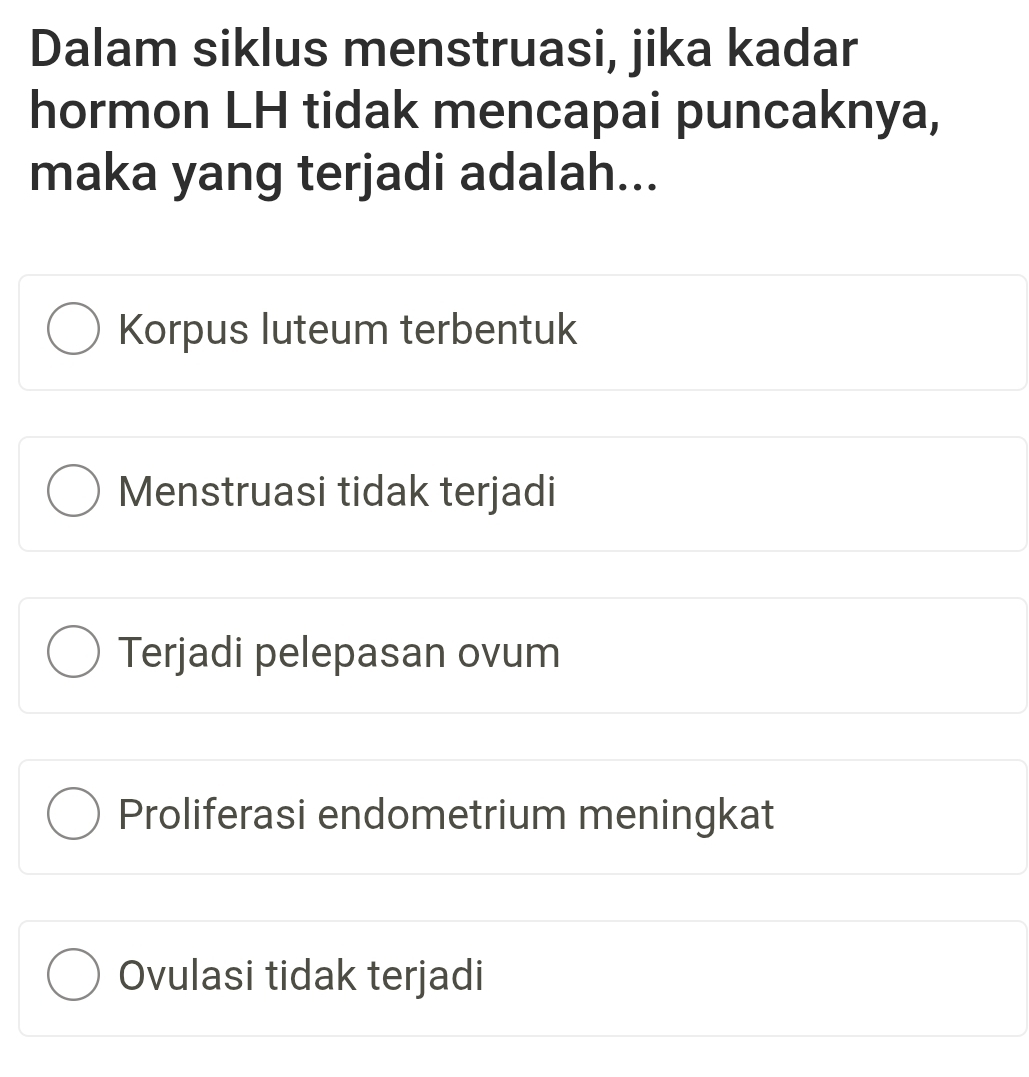Click the 'Terjadi pelepasan ovum' answer text
Viewport: 1029px width, 1077px height.
pyautogui.click(x=339, y=654)
